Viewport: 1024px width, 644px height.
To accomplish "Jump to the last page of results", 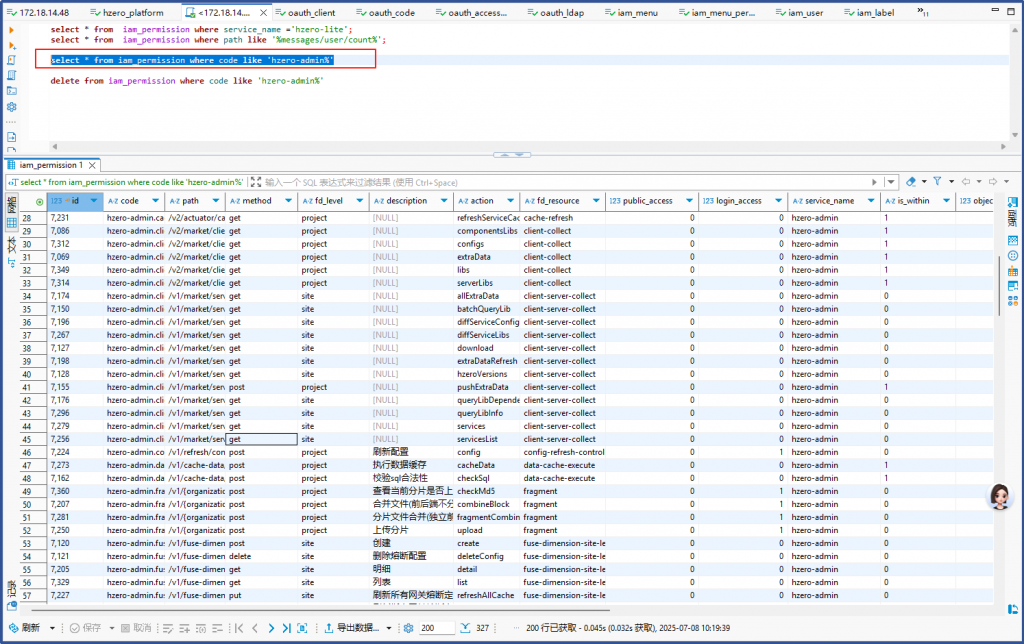I will coord(288,628).
